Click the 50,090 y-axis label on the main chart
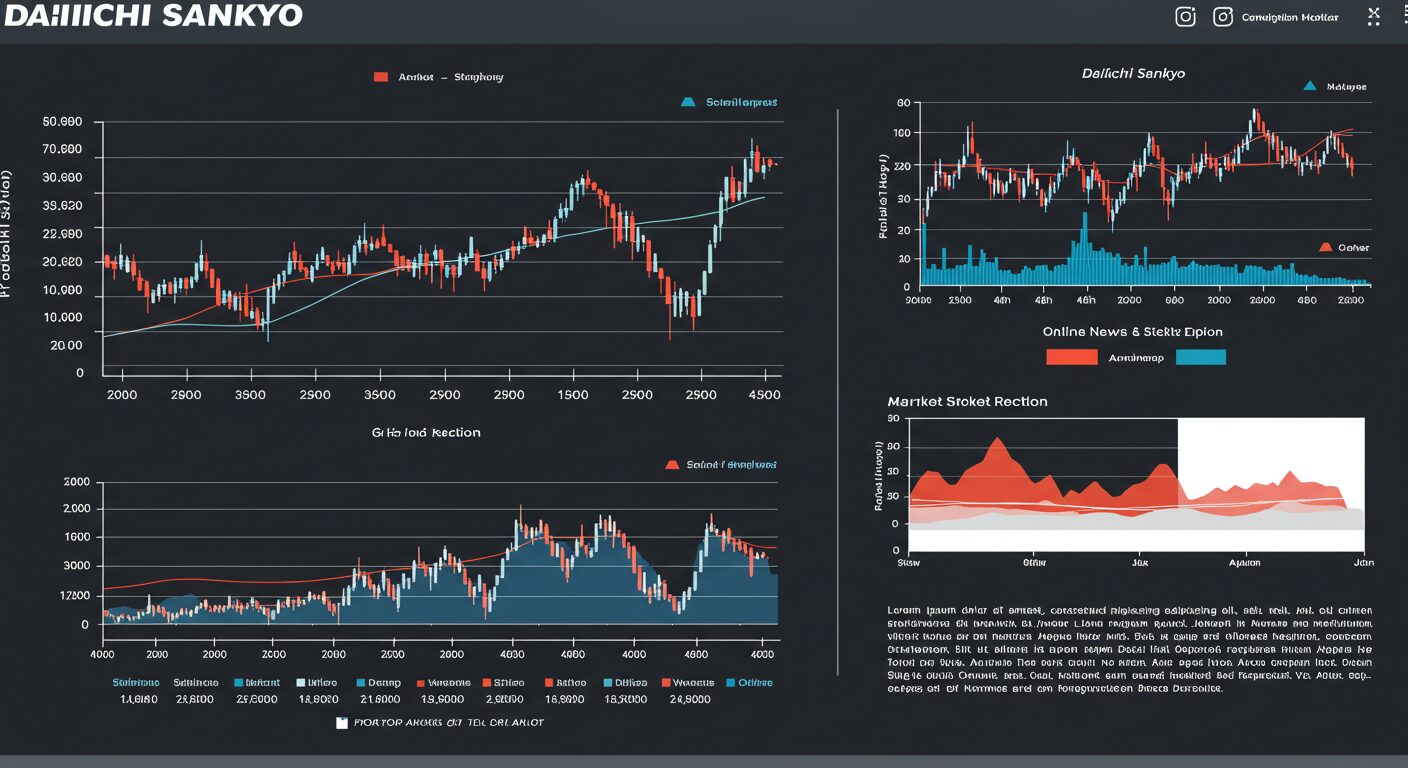The width and height of the screenshot is (1408, 768). pos(62,122)
